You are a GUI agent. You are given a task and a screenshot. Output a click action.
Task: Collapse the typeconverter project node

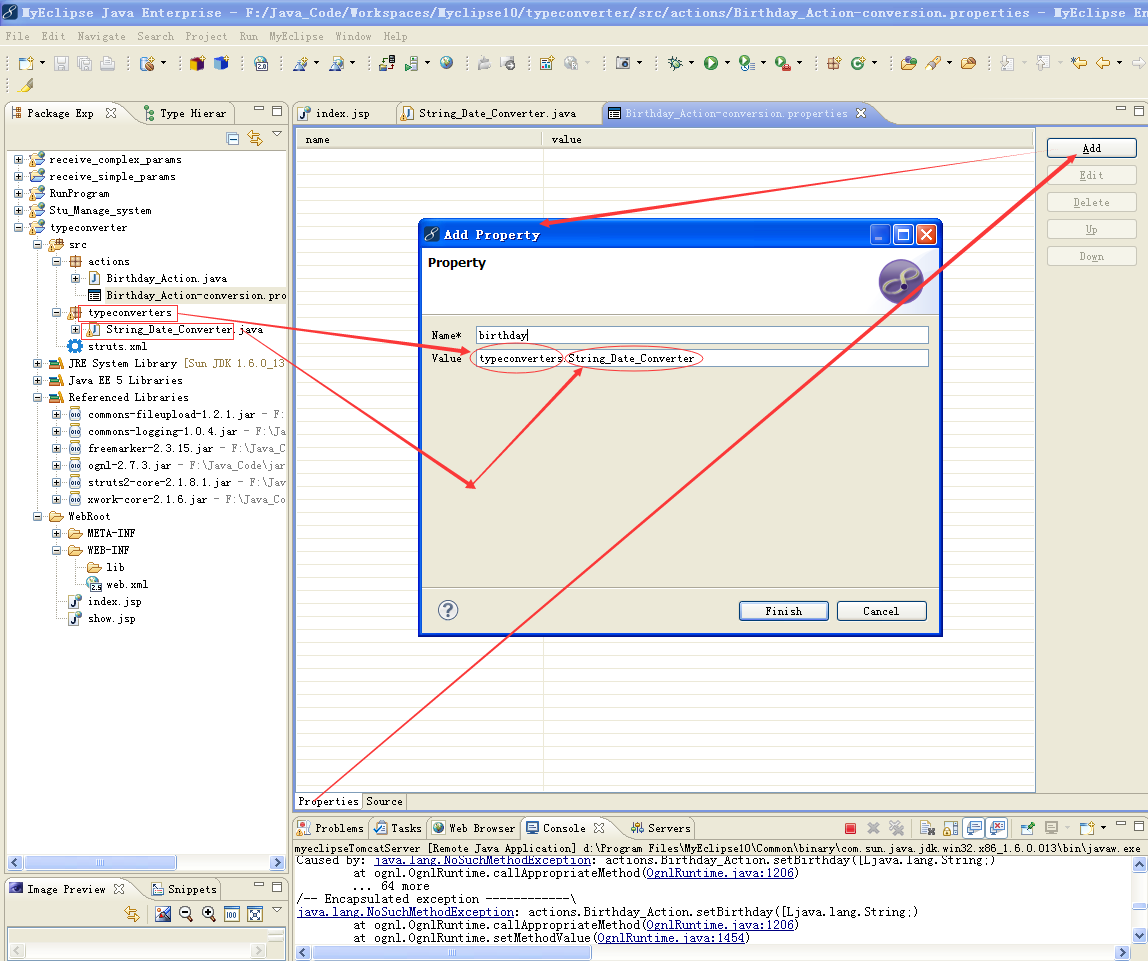[18, 228]
